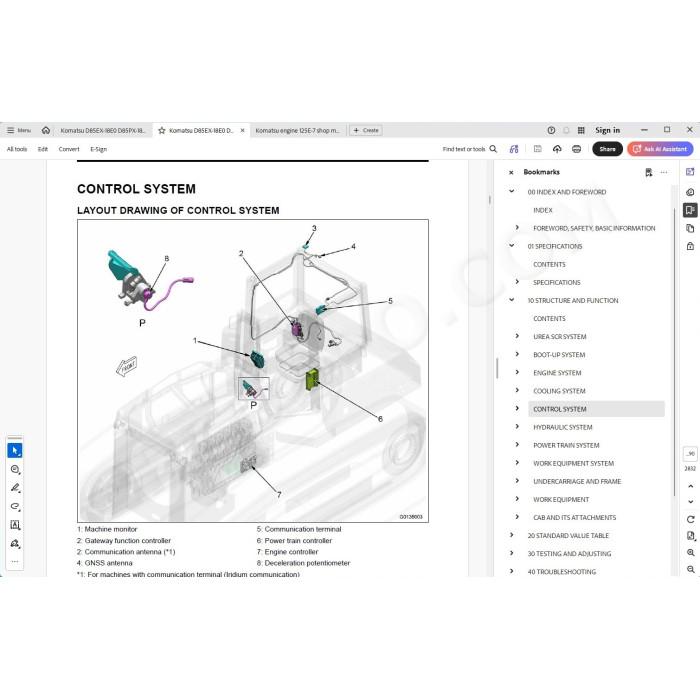Select the CONTROL SYSTEM bookmark
Screen dimensions: 700x700
596,409
